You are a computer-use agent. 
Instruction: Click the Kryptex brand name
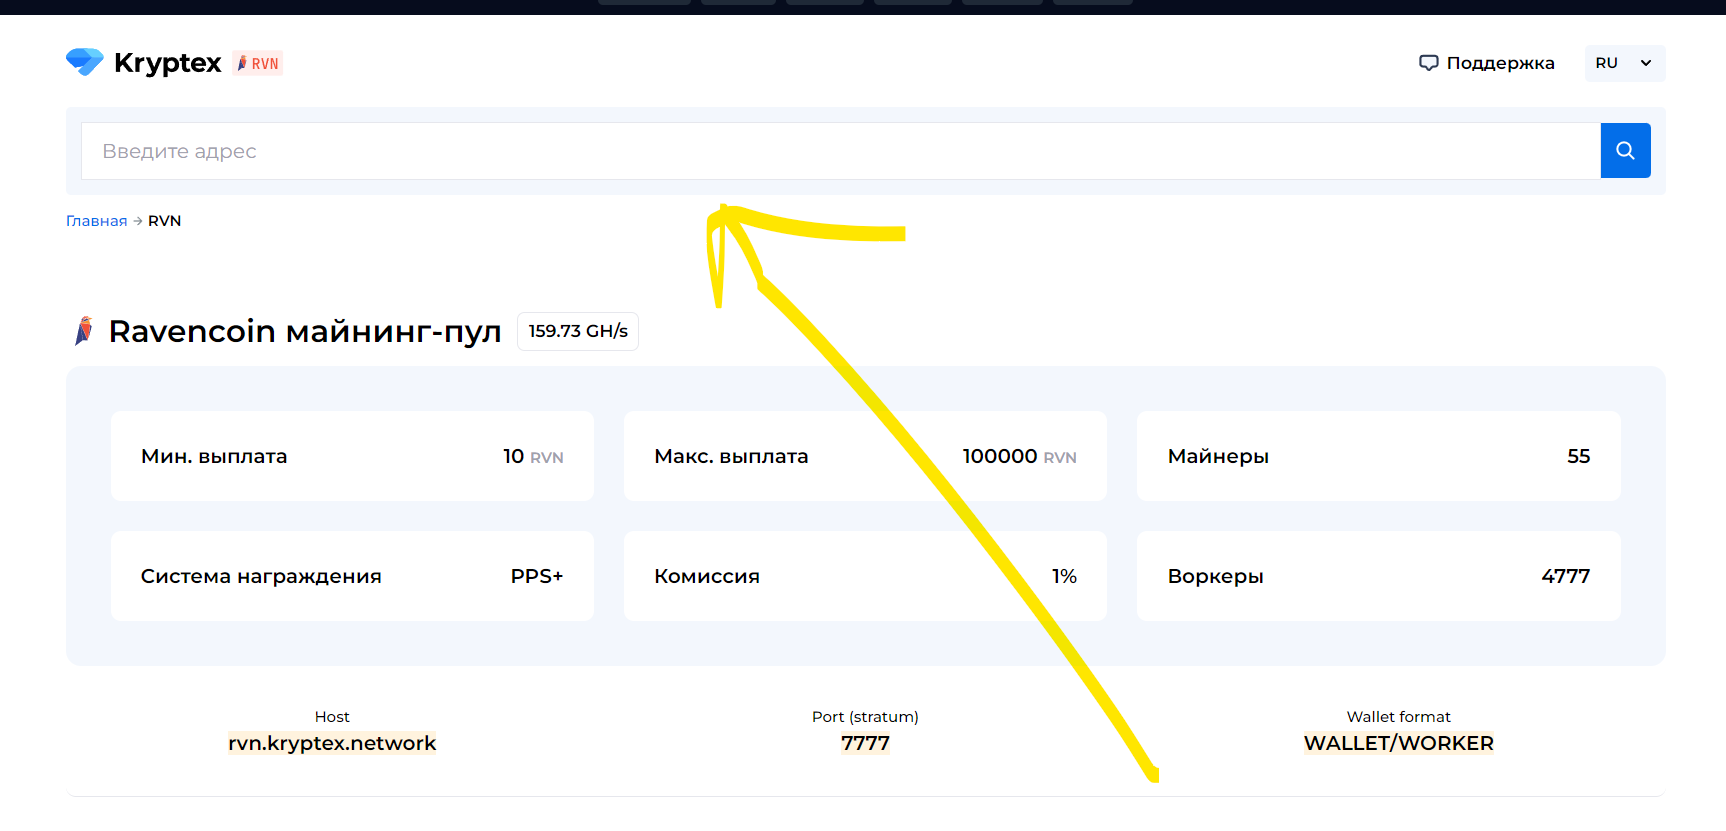tap(167, 63)
